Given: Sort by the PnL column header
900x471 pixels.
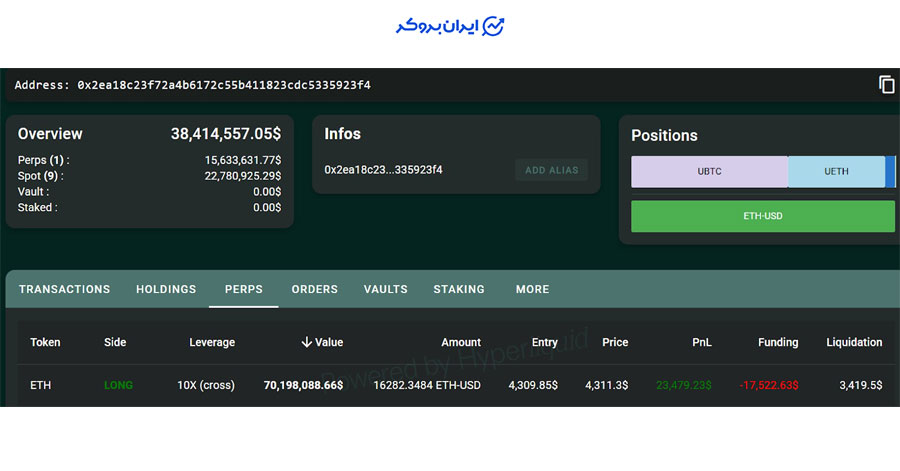Looking at the screenshot, I should tap(701, 342).
